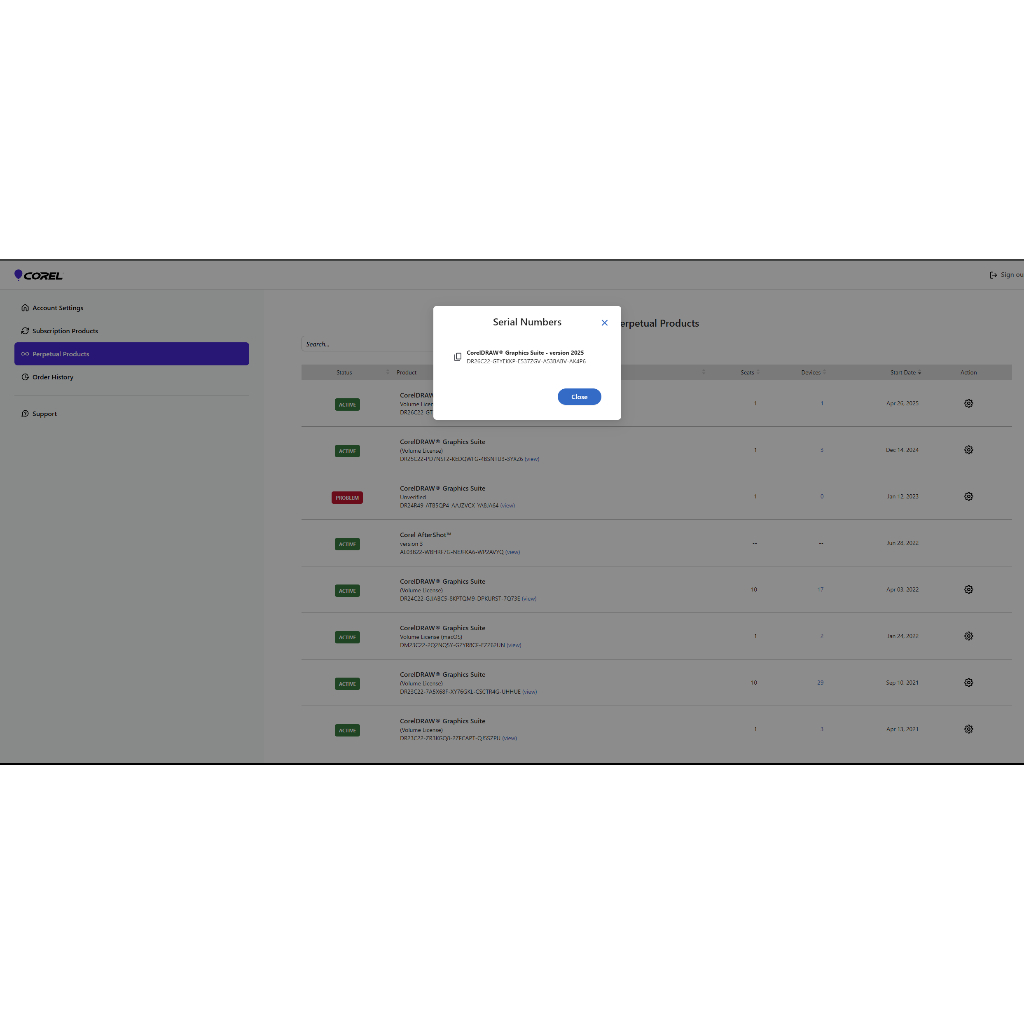Sort by the Product column header
This screenshot has width=1024, height=1024.
tap(406, 372)
